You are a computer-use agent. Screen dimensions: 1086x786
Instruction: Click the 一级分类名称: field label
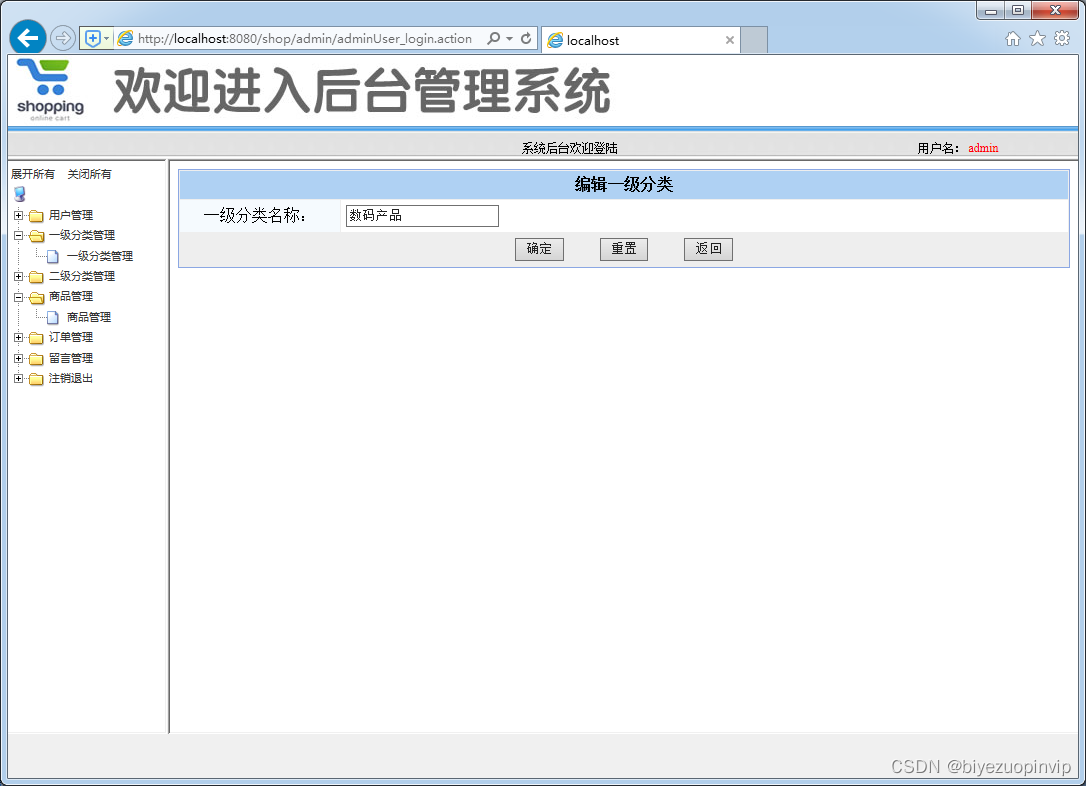[255, 215]
